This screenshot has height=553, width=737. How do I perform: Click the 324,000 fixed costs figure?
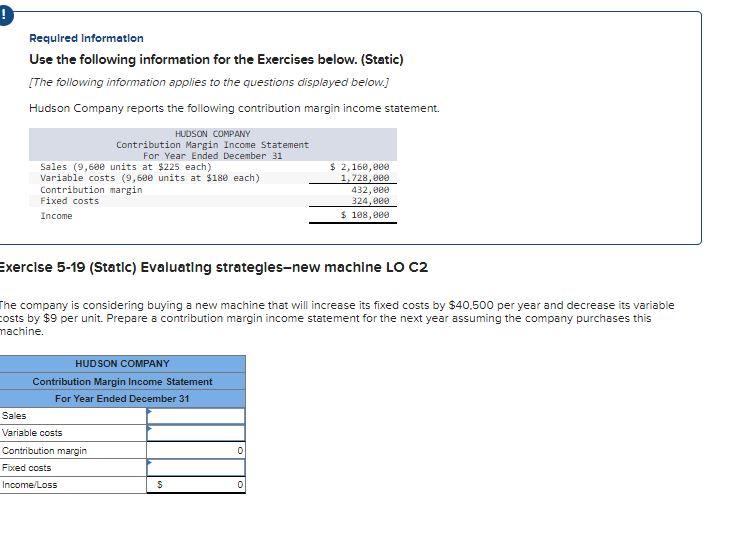(x=370, y=201)
